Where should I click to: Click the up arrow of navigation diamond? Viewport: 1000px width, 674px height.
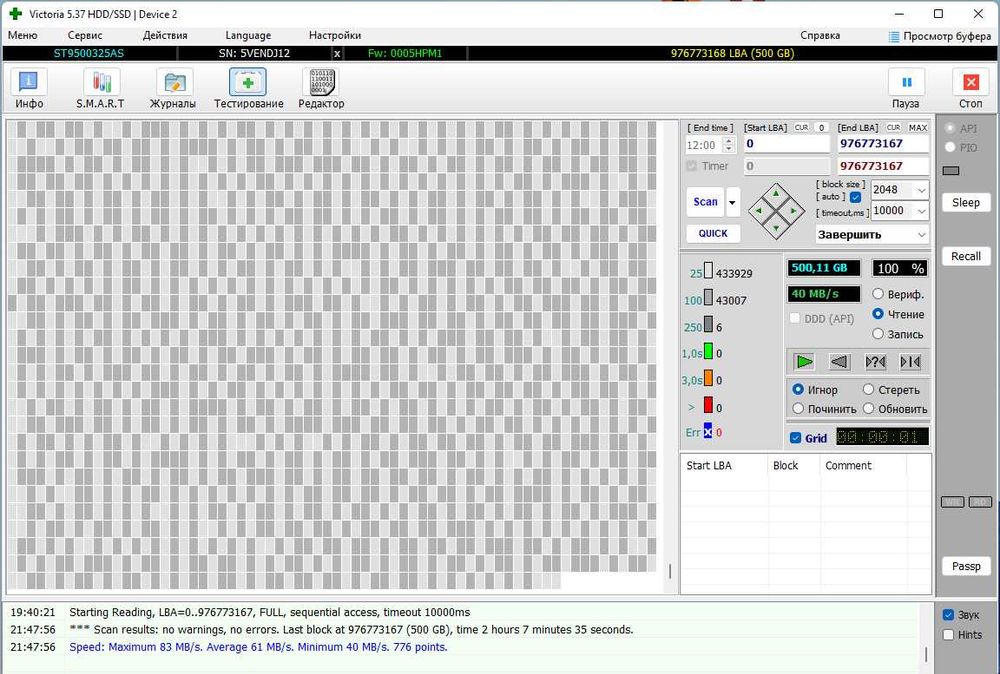pyautogui.click(x=776, y=193)
